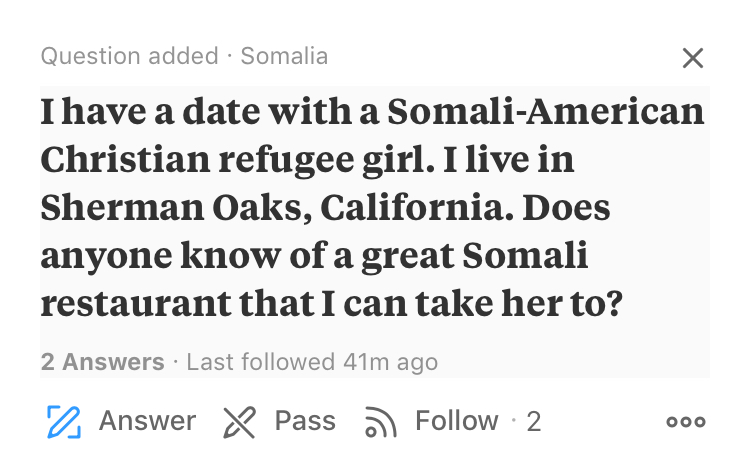Image resolution: width=750 pixels, height=476 pixels.
Task: Open the Somali-American date question title
Action: [372, 112]
